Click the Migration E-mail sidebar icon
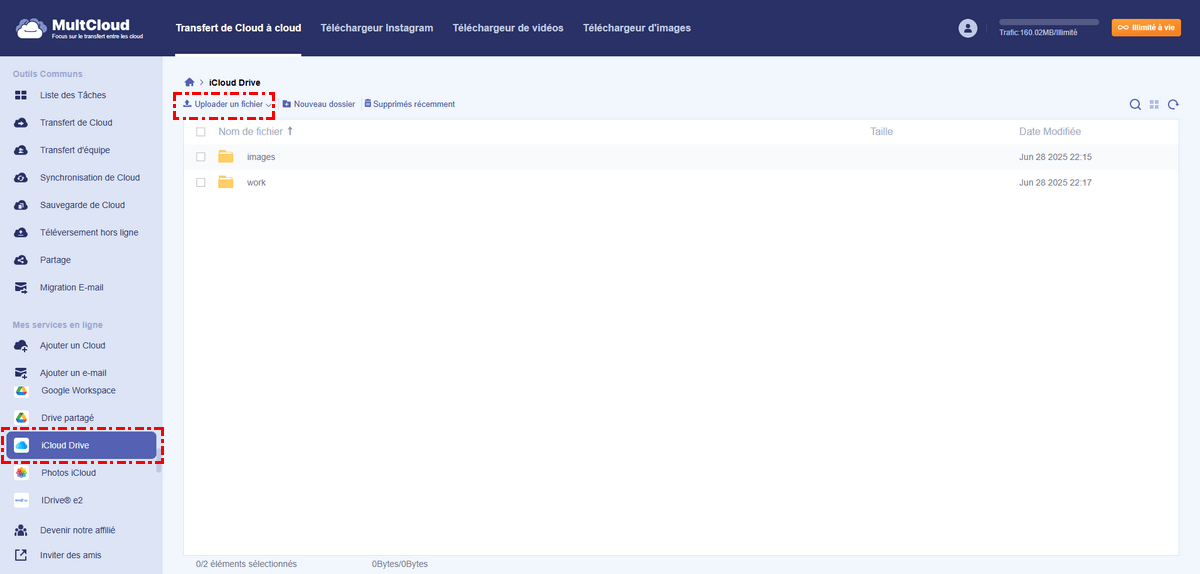 (x=21, y=288)
